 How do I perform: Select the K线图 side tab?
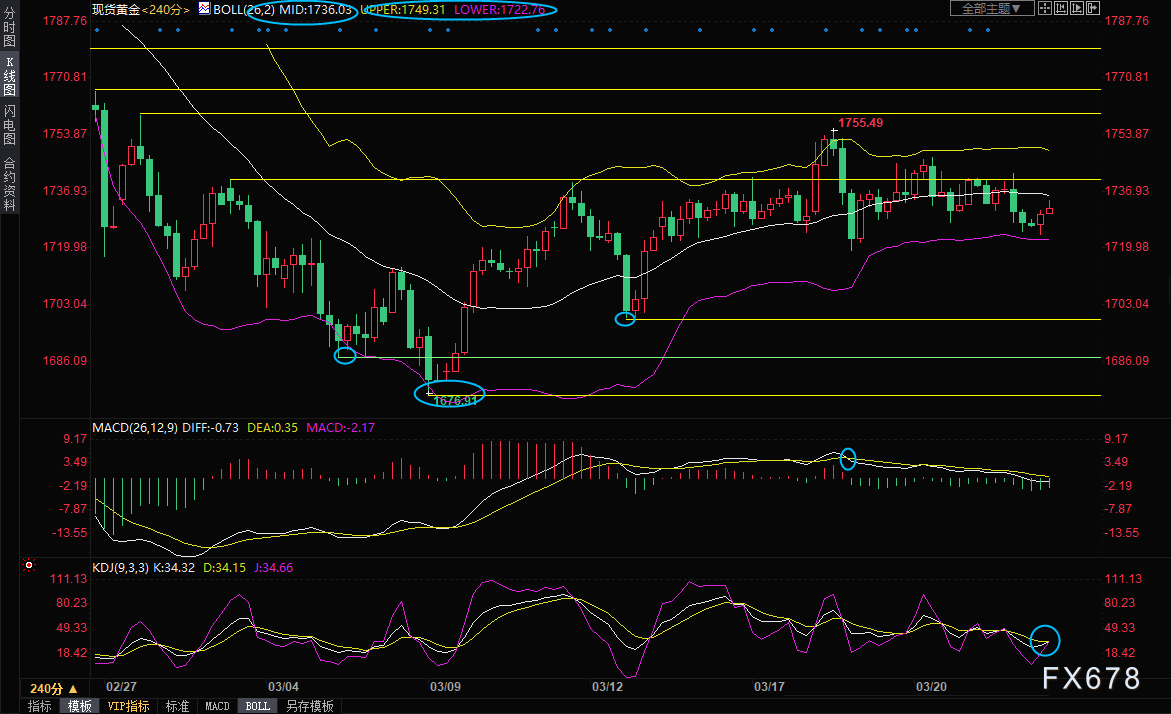point(9,77)
